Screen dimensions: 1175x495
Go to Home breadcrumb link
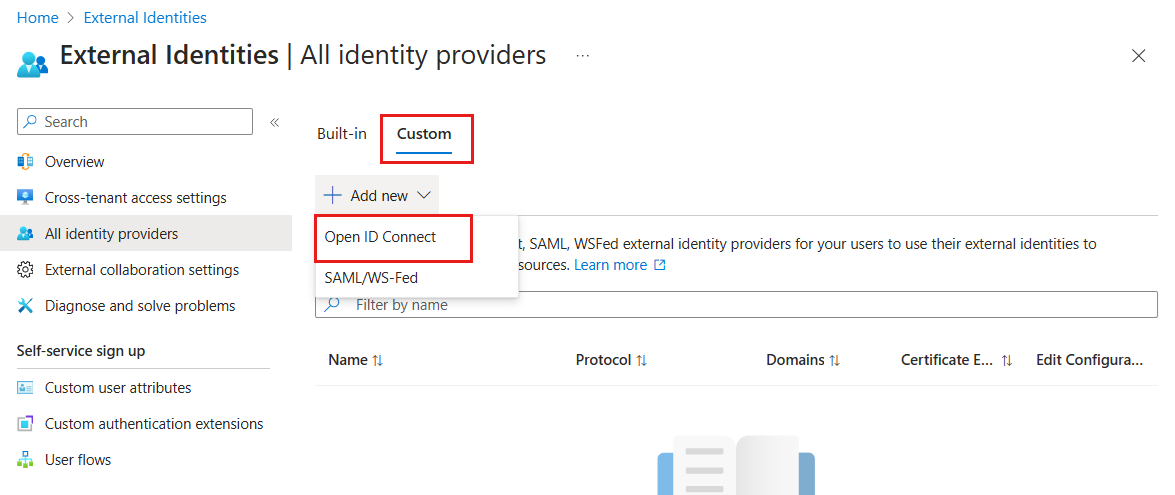pos(37,17)
